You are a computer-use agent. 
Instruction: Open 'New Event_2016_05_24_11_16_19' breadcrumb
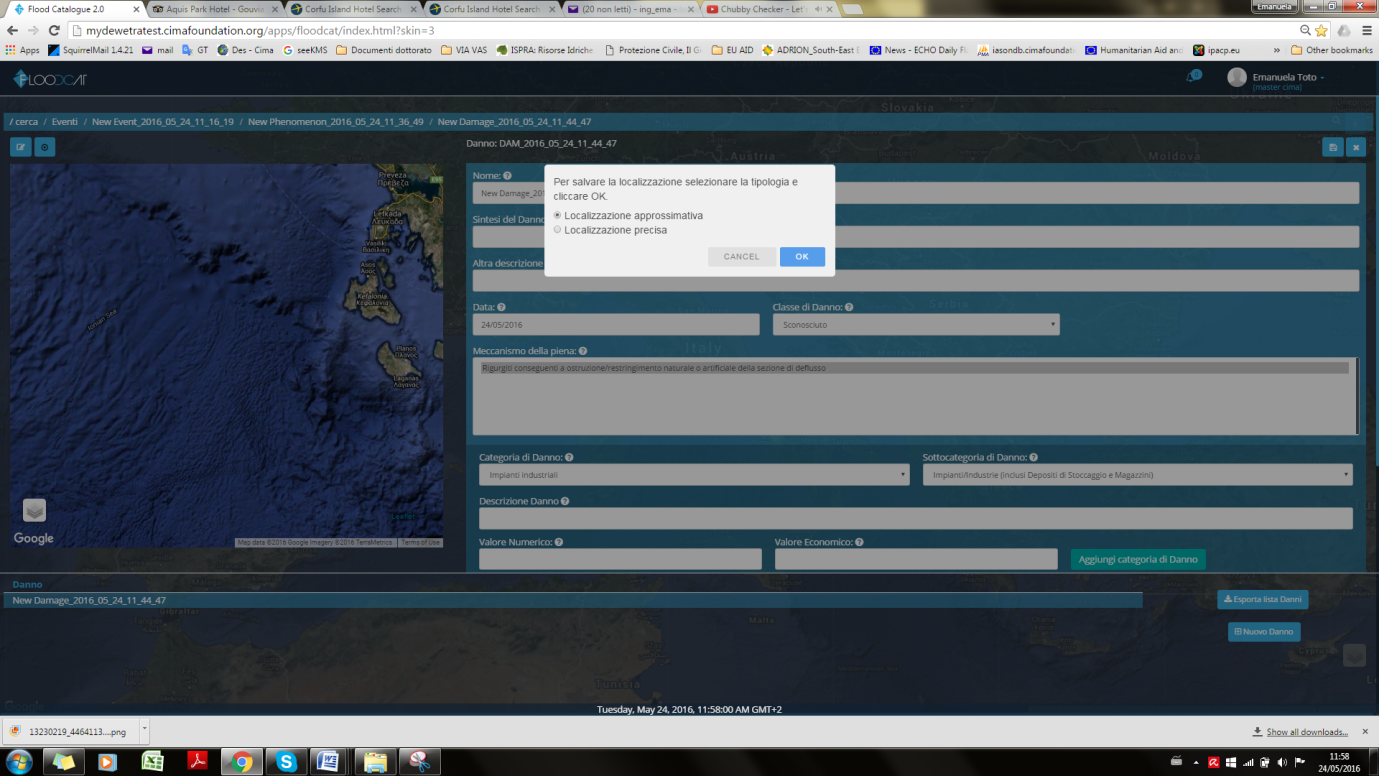click(163, 122)
